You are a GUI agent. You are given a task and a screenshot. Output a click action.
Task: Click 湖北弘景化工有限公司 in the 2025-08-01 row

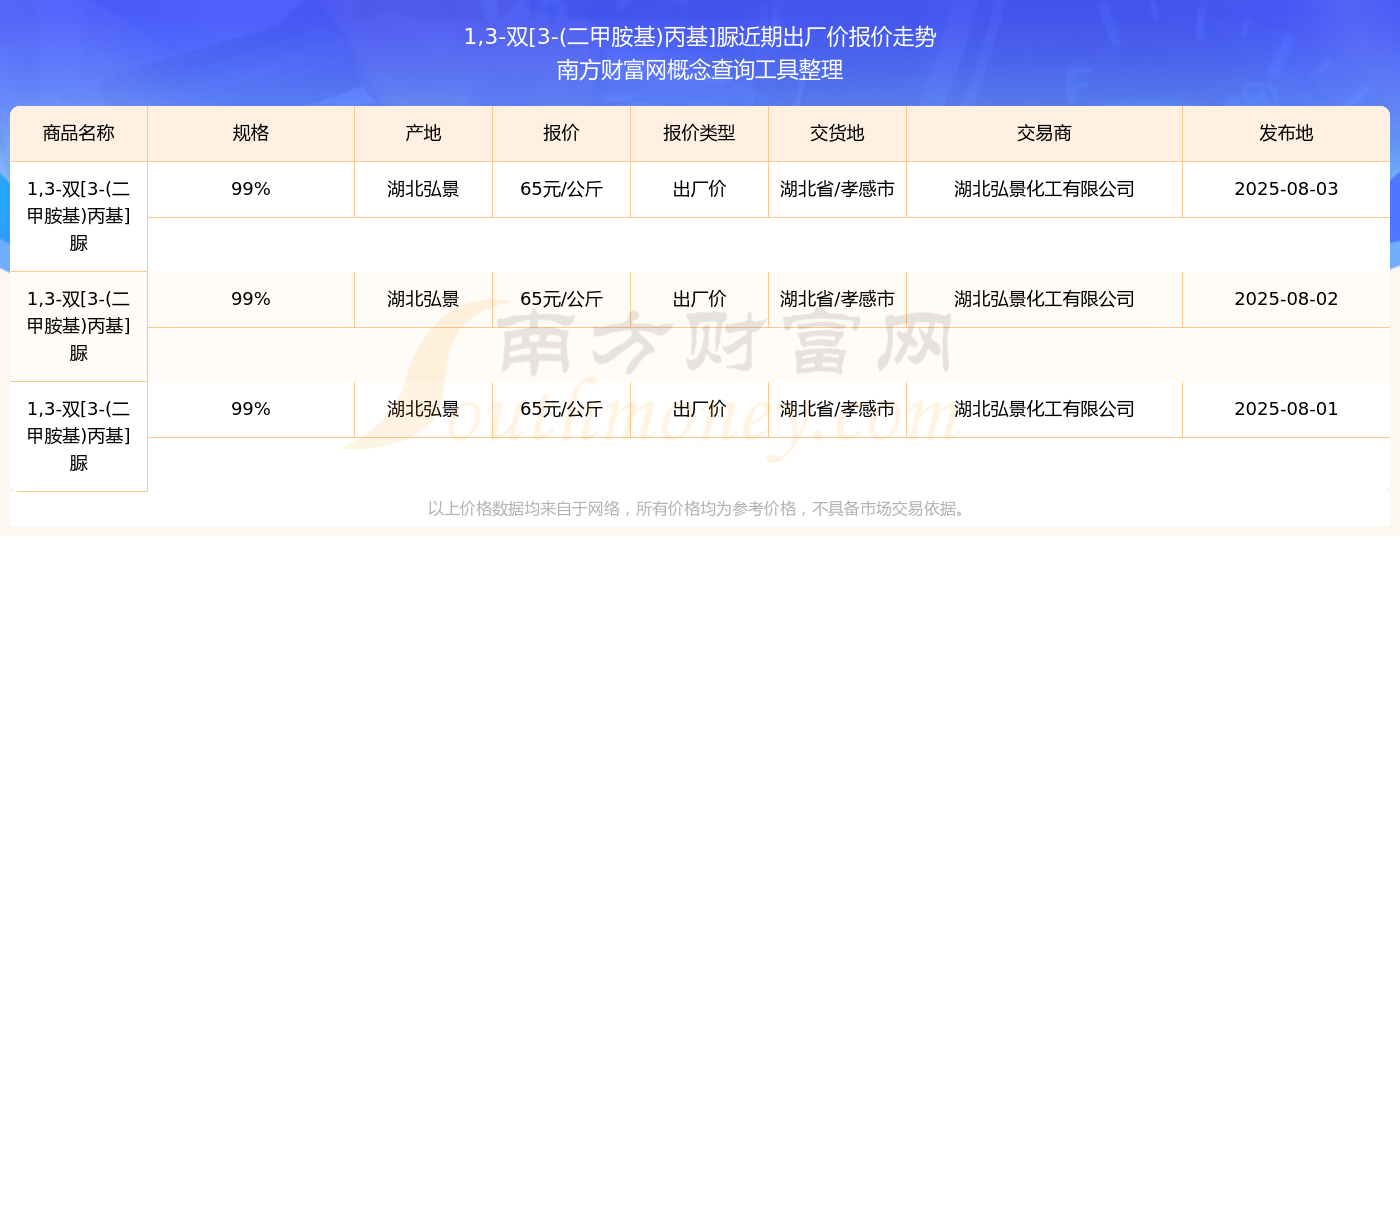[1044, 409]
